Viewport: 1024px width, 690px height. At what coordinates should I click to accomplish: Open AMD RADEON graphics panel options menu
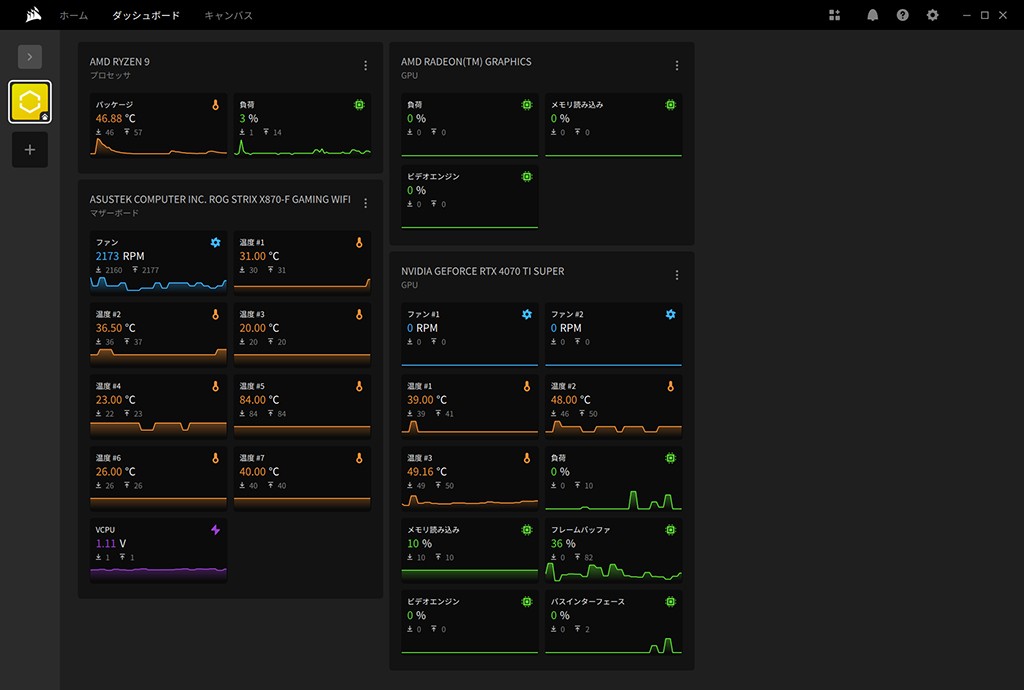677,66
